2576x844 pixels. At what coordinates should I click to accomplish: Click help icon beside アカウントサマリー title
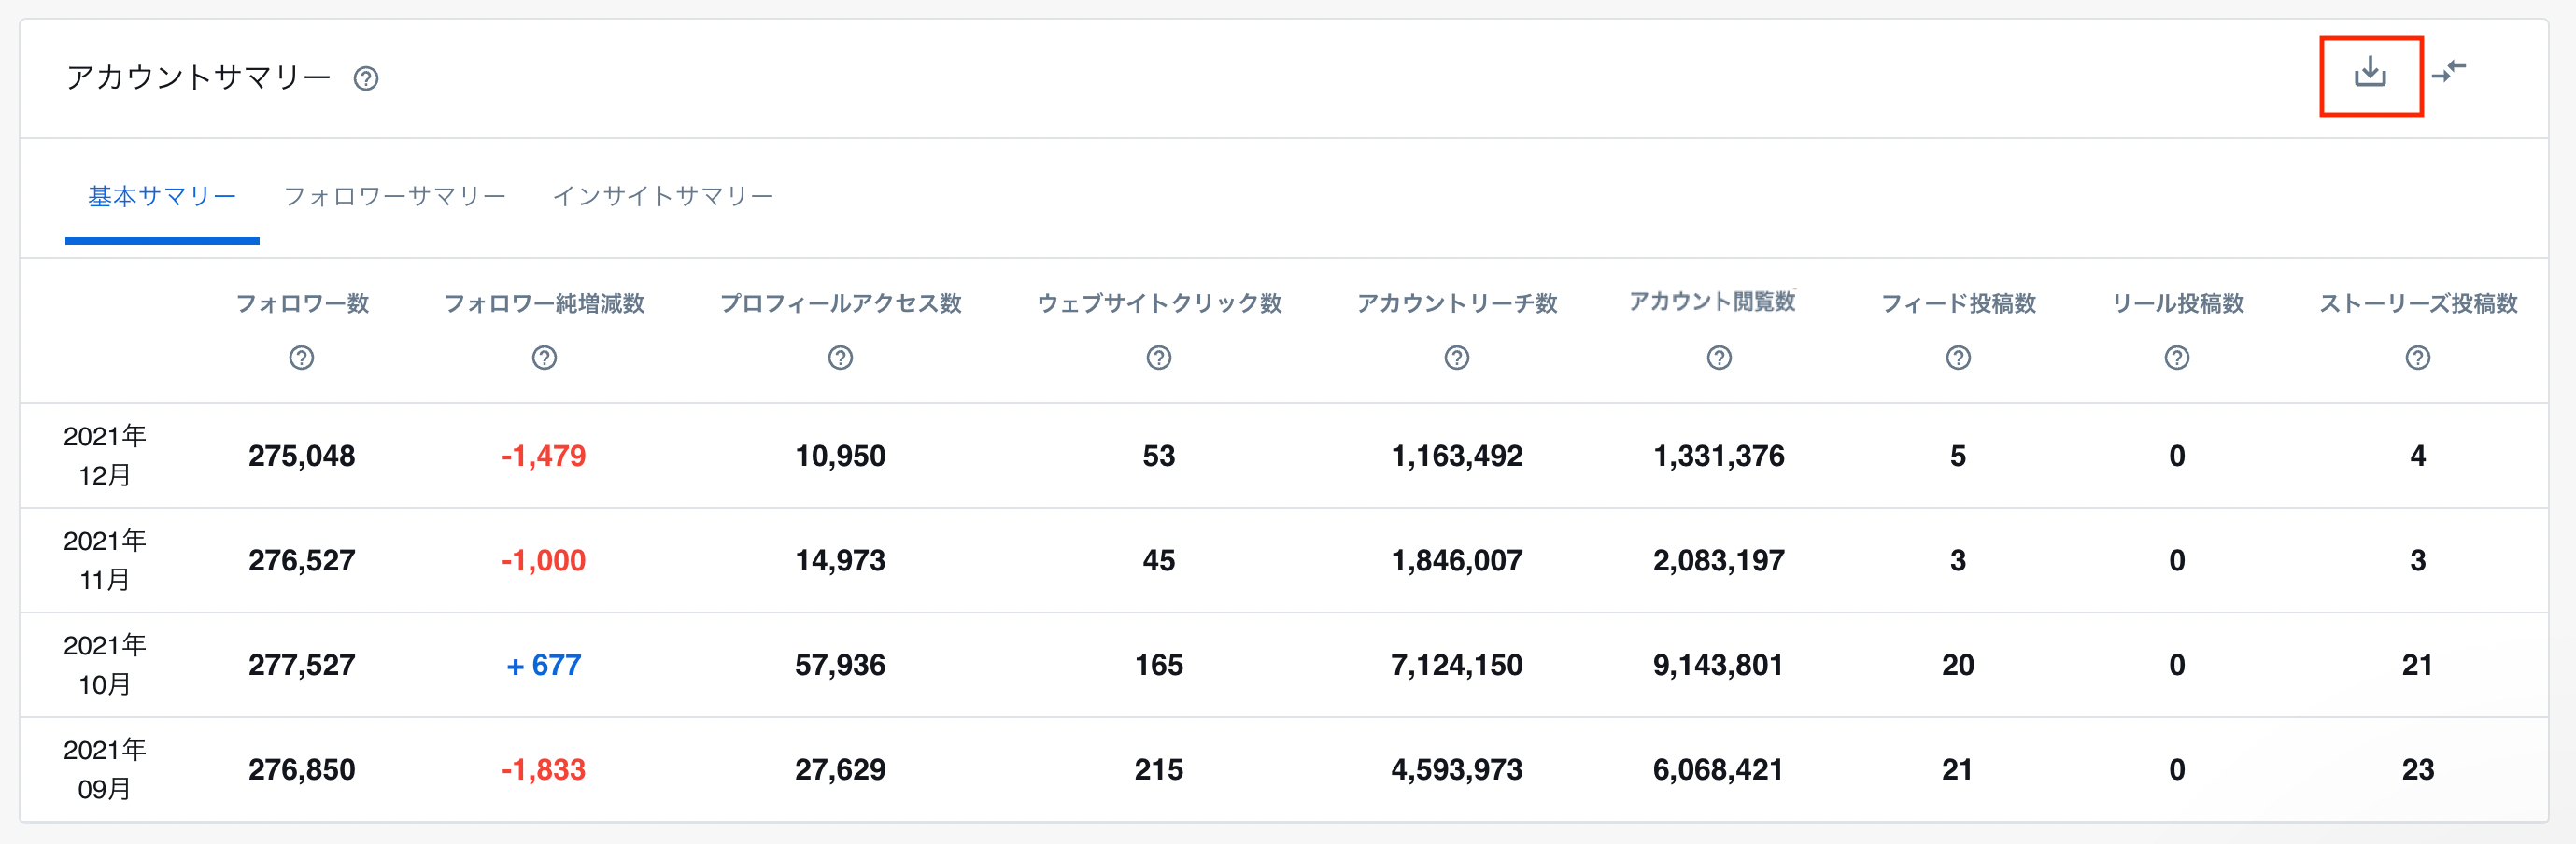point(366,79)
